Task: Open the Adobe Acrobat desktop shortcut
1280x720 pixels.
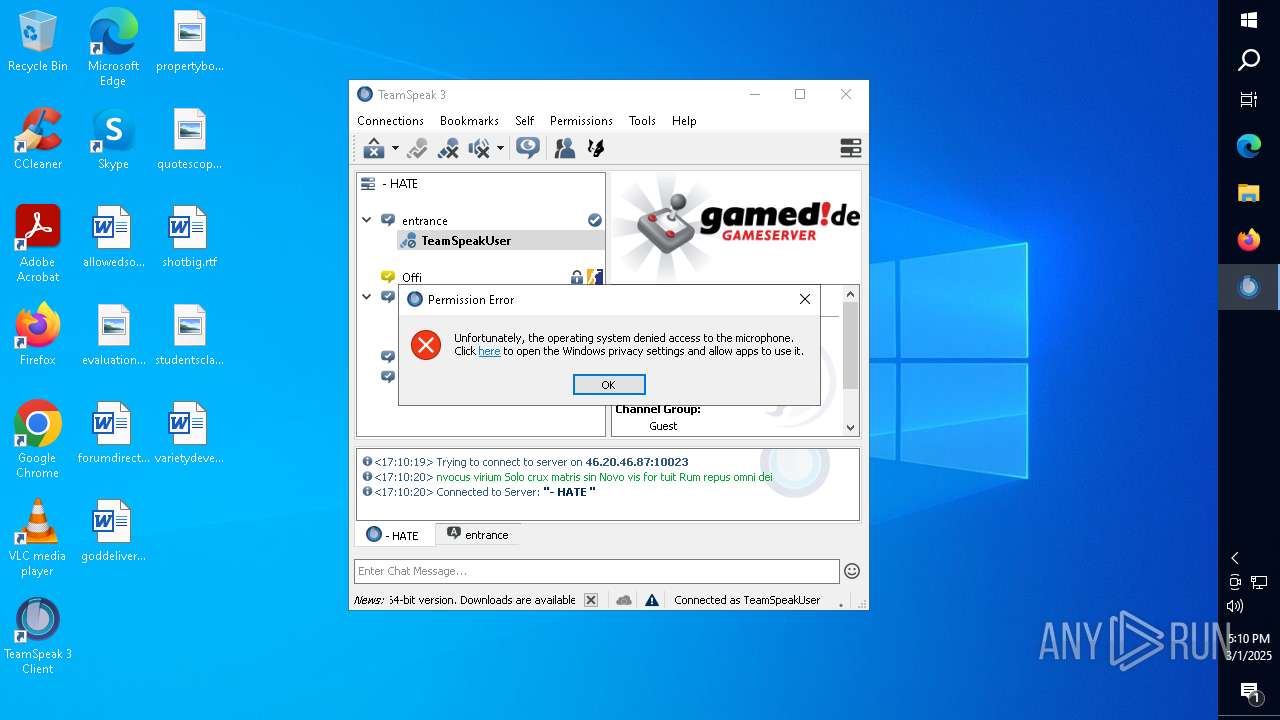Action: click(38, 244)
